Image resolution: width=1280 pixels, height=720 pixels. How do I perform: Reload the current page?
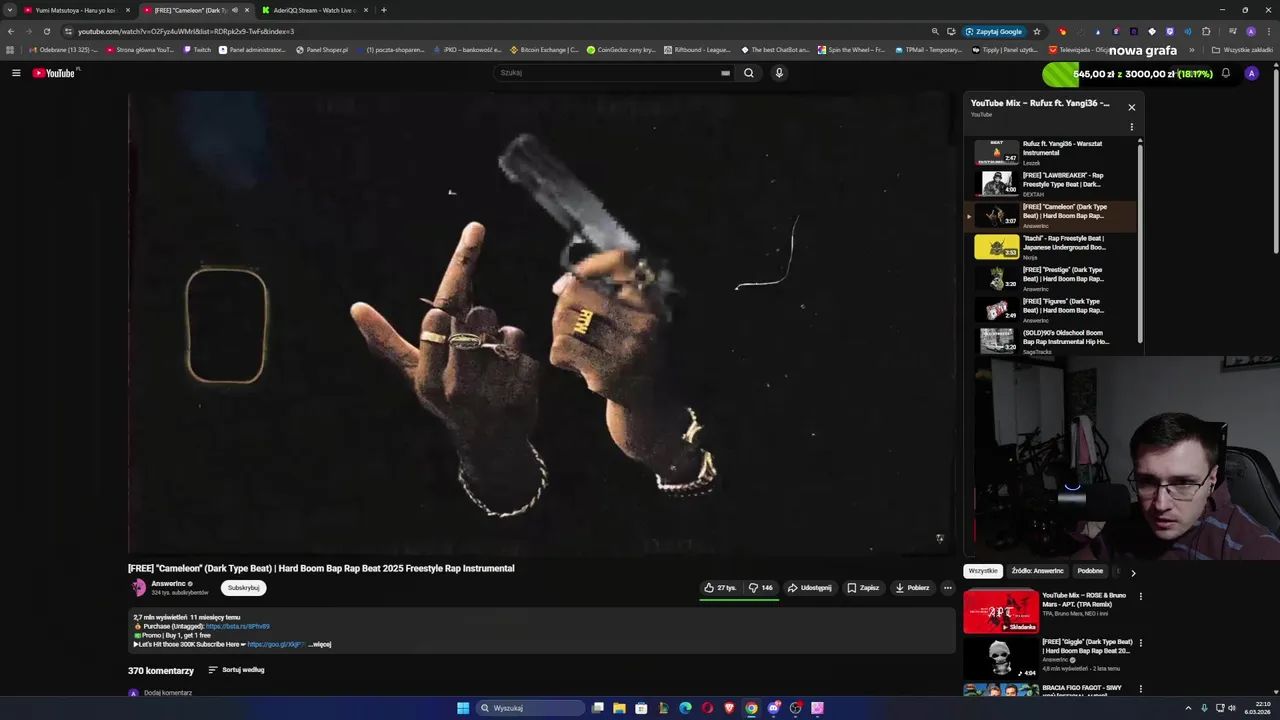(x=47, y=31)
